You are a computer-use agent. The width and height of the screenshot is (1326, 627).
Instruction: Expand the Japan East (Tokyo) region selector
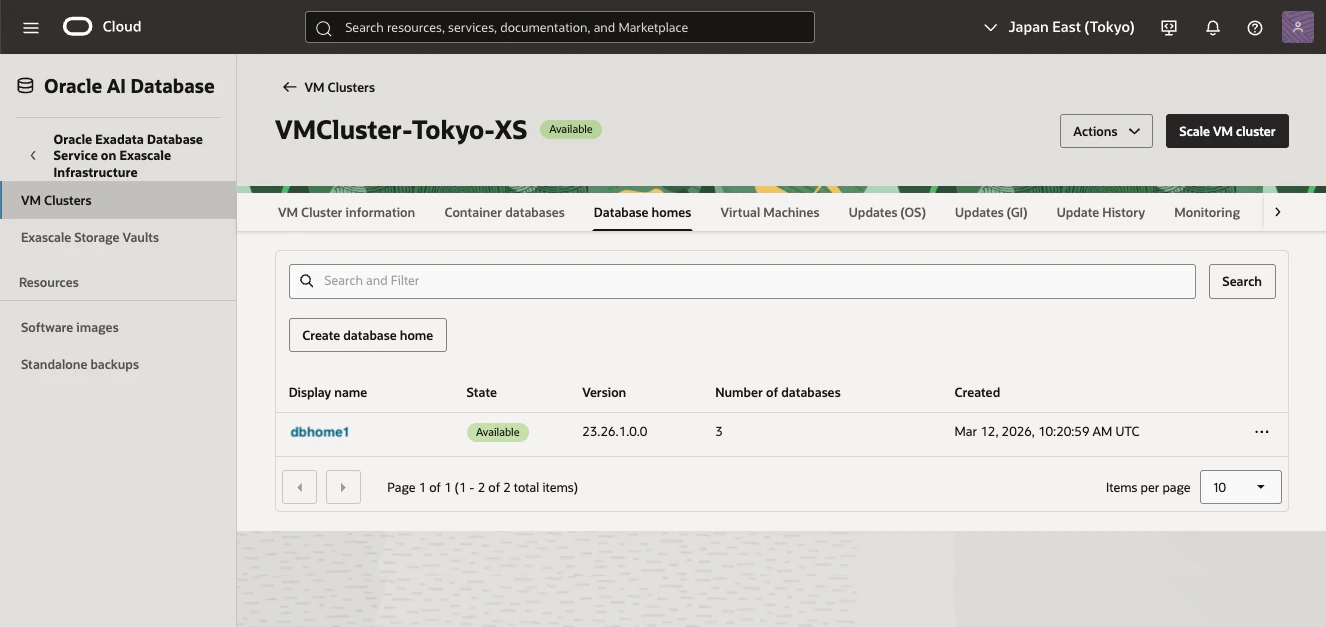coord(1059,27)
